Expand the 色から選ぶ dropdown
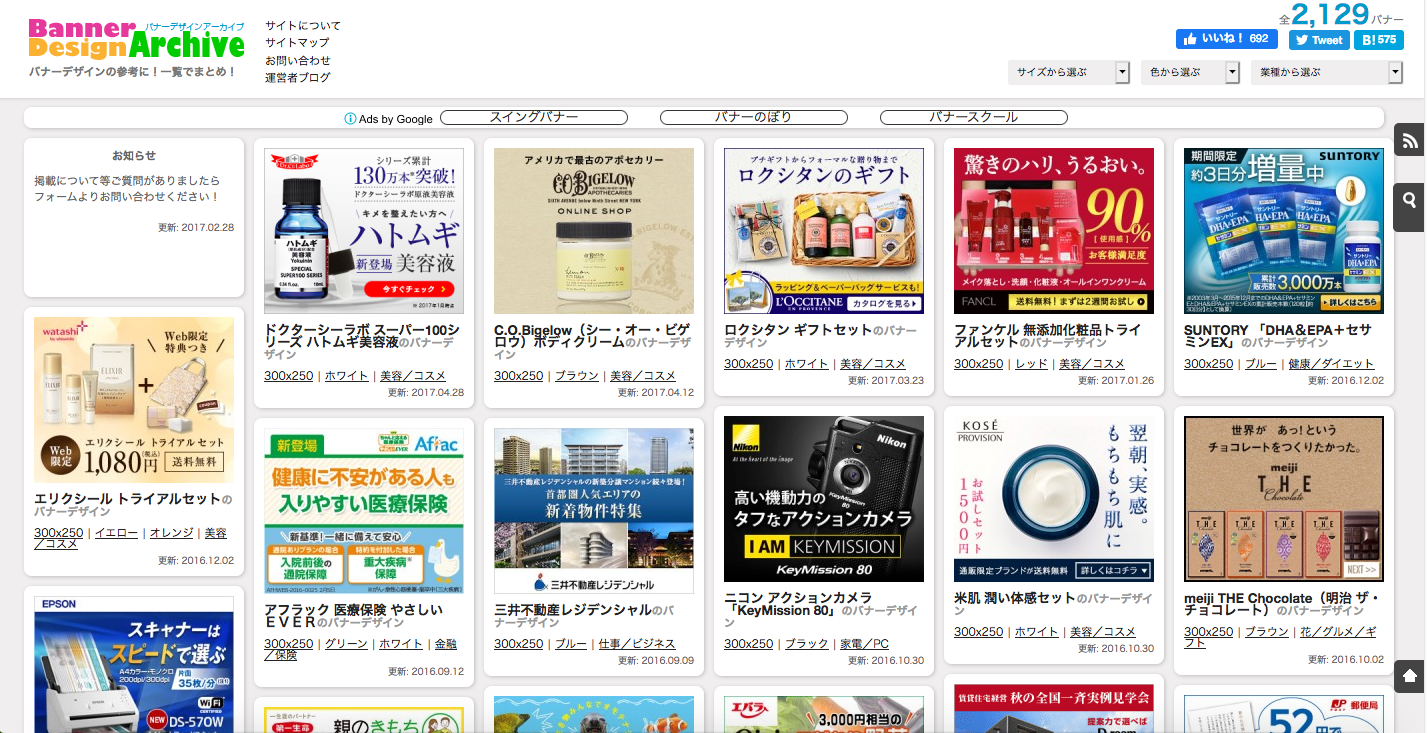This screenshot has width=1427, height=733. pyautogui.click(x=1191, y=72)
